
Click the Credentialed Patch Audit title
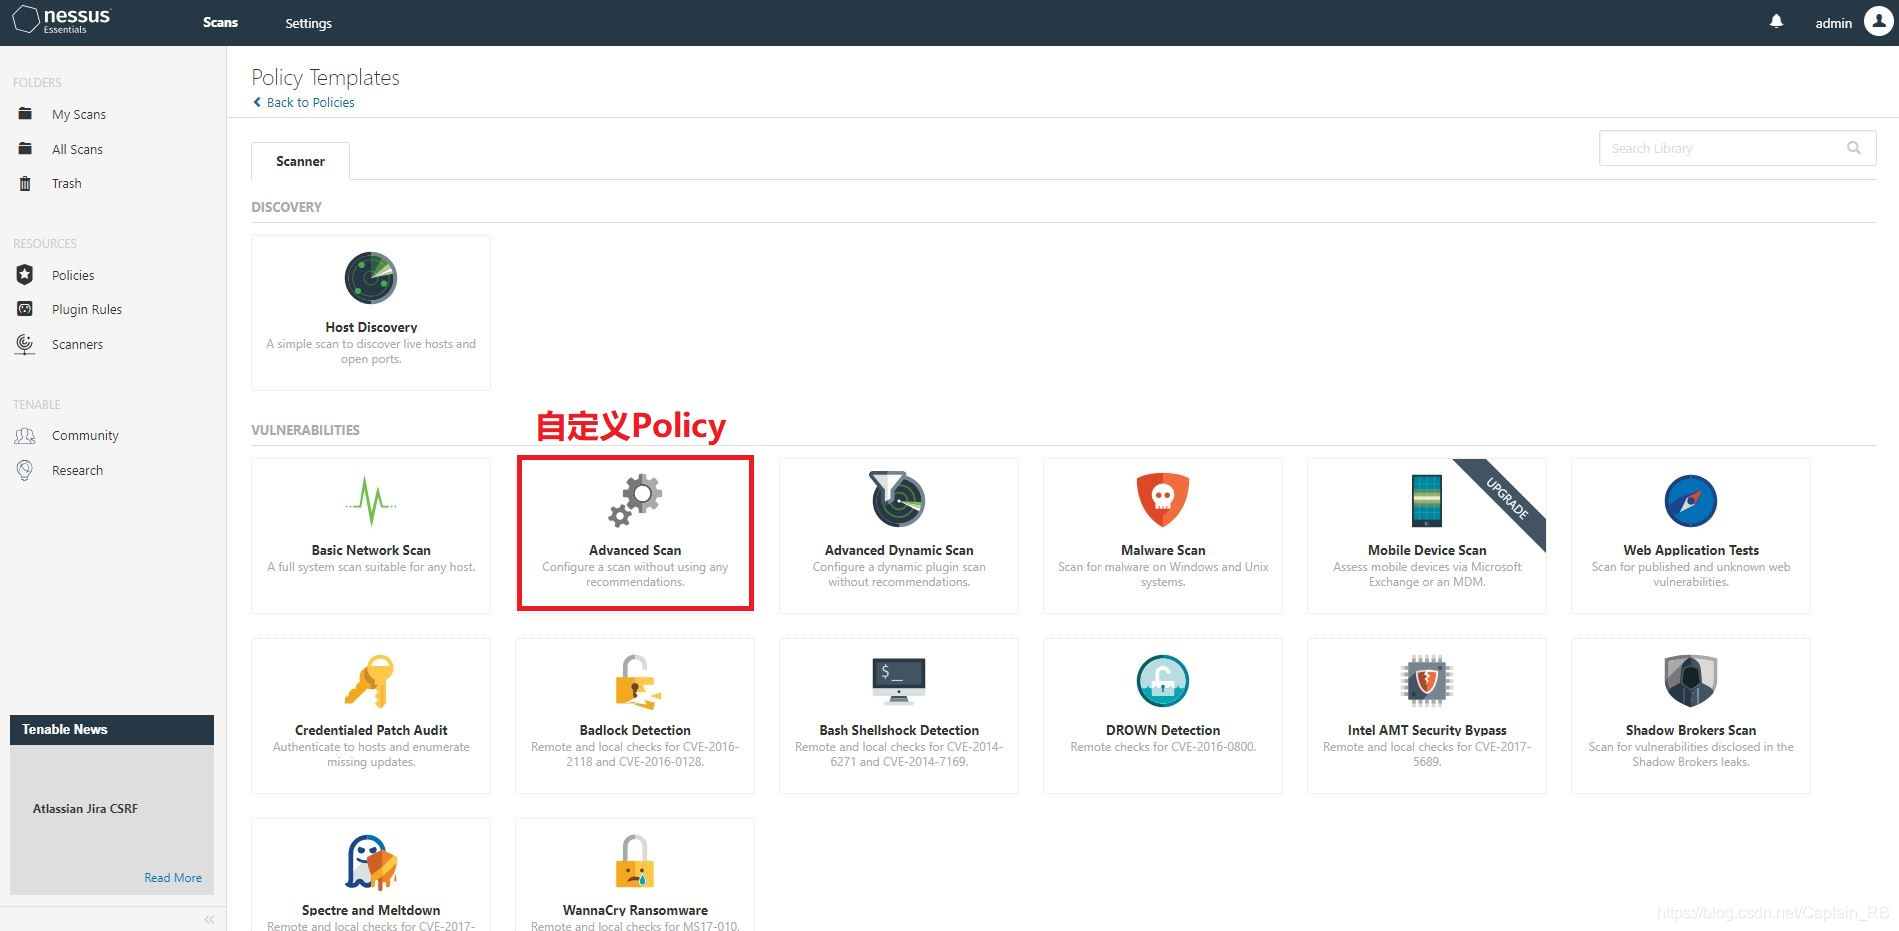tap(371, 730)
